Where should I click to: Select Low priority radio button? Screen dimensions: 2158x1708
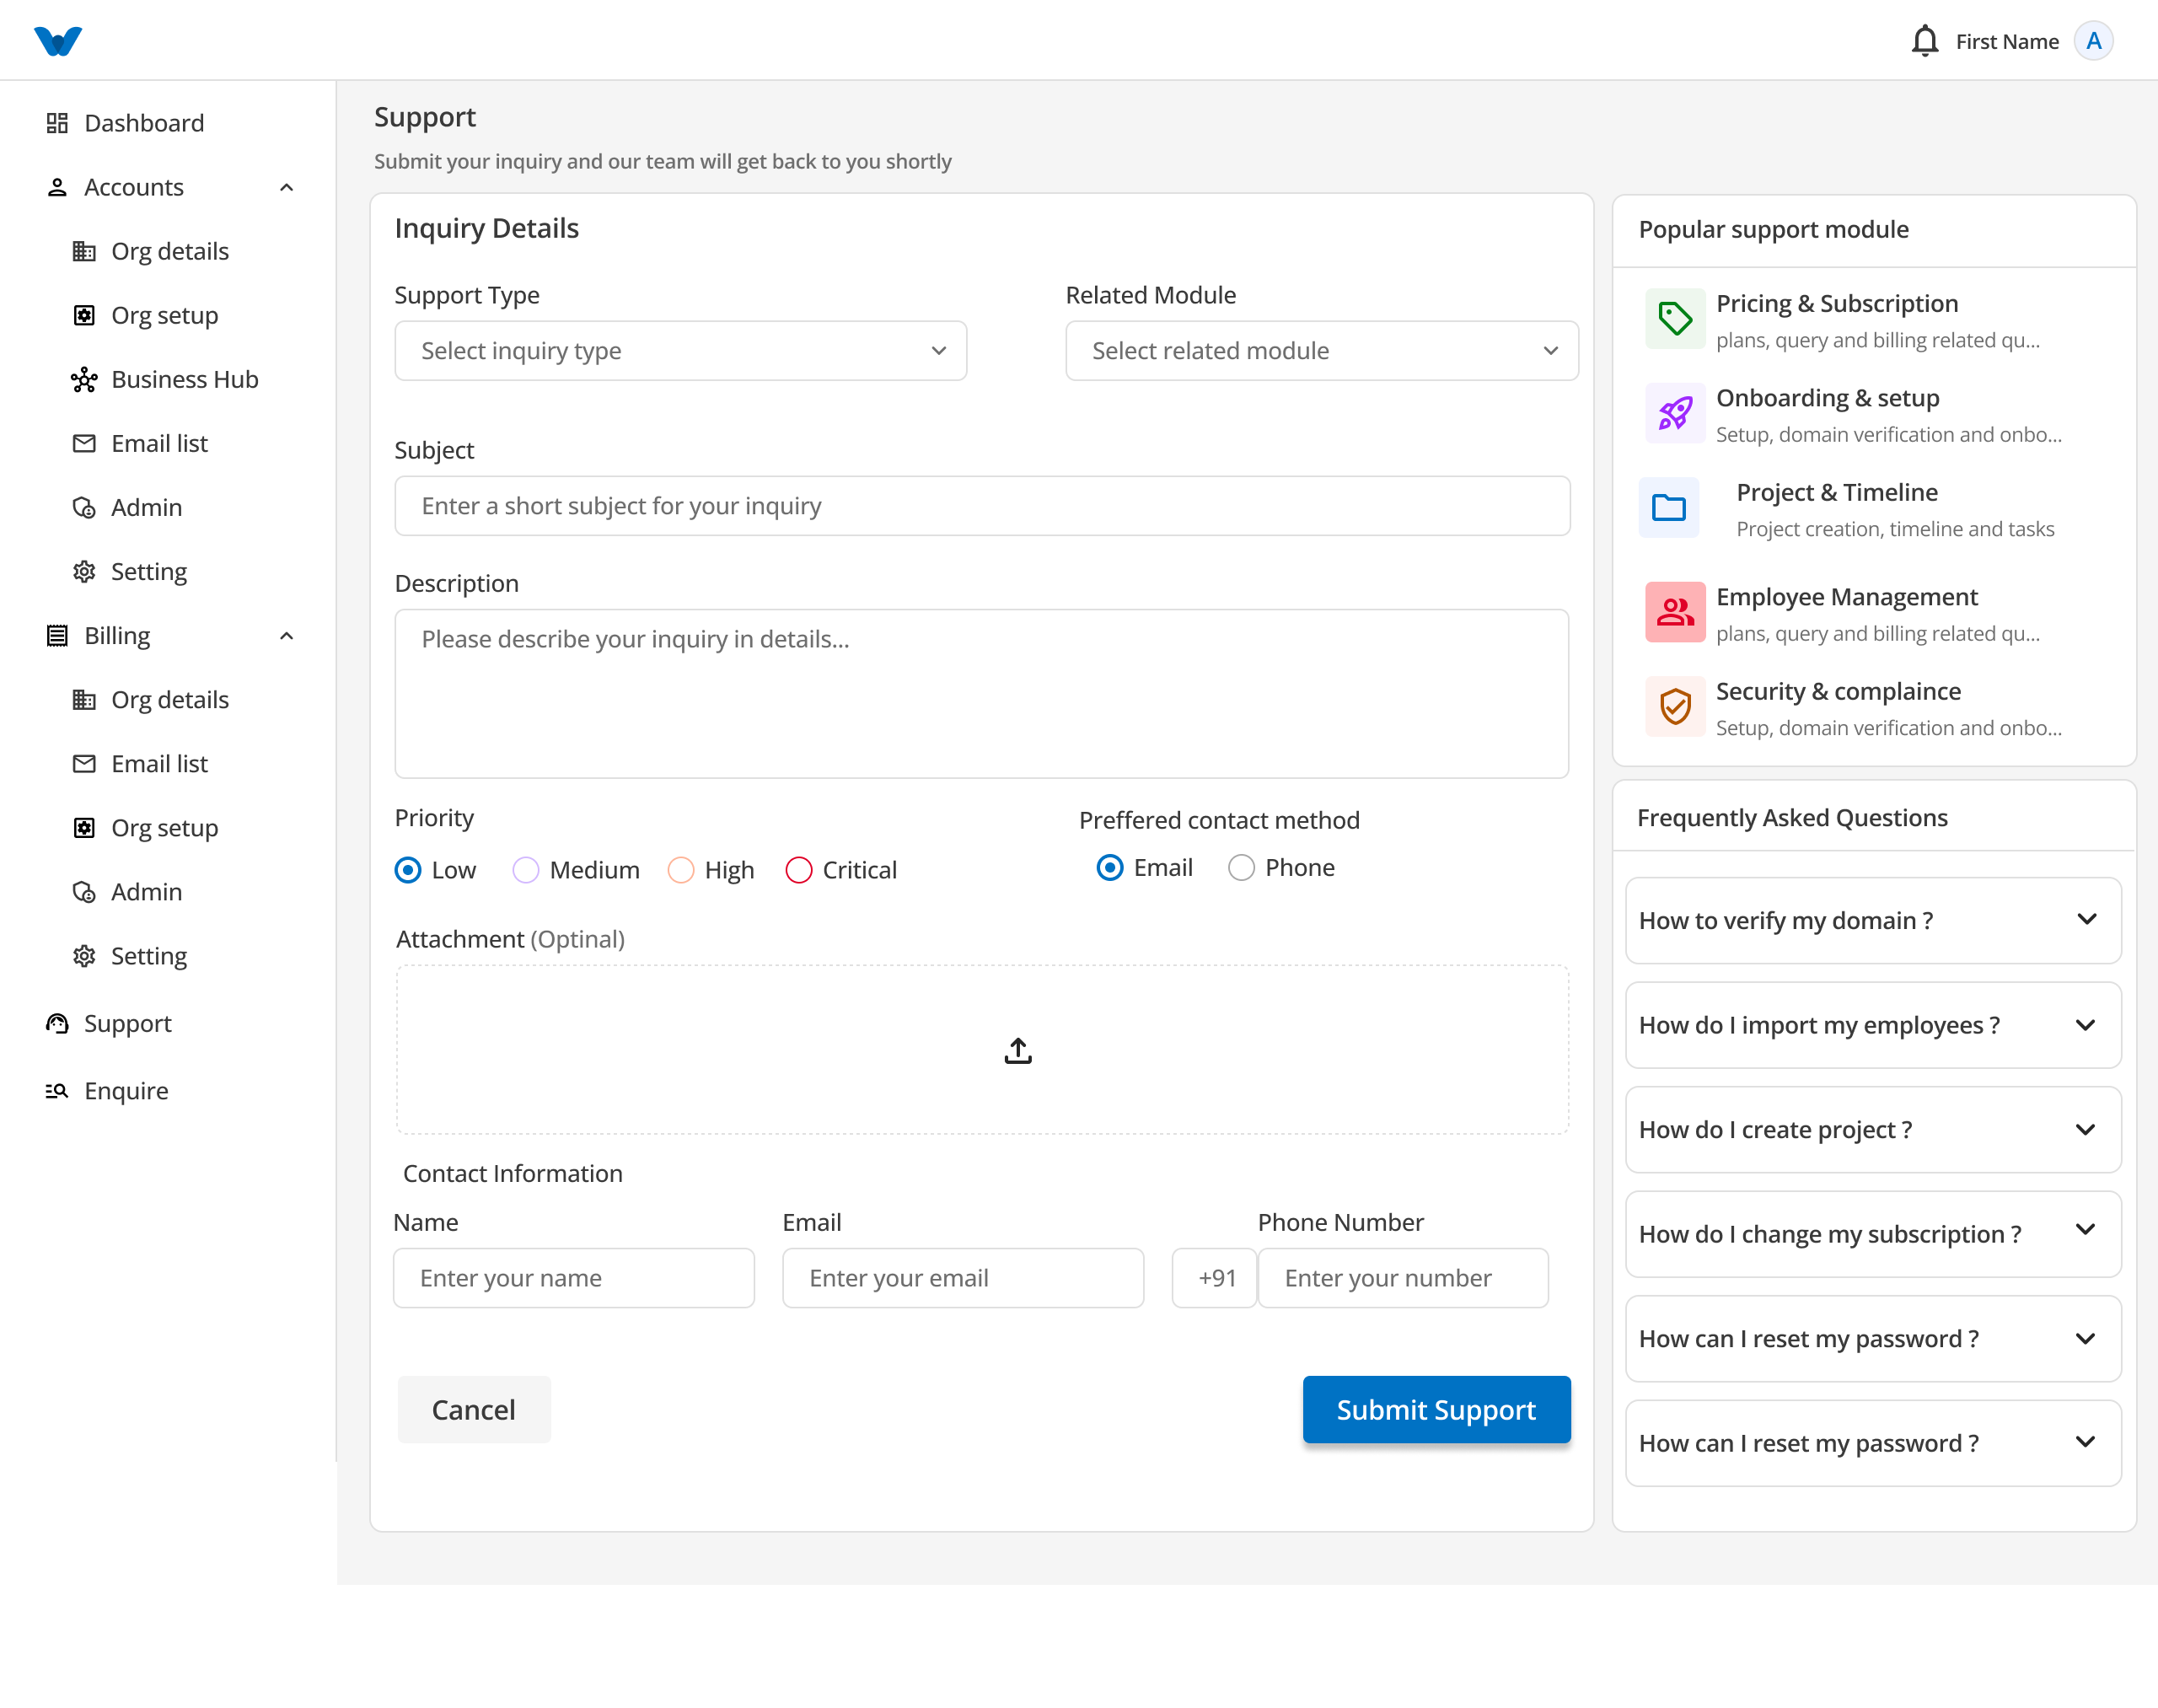click(408, 870)
